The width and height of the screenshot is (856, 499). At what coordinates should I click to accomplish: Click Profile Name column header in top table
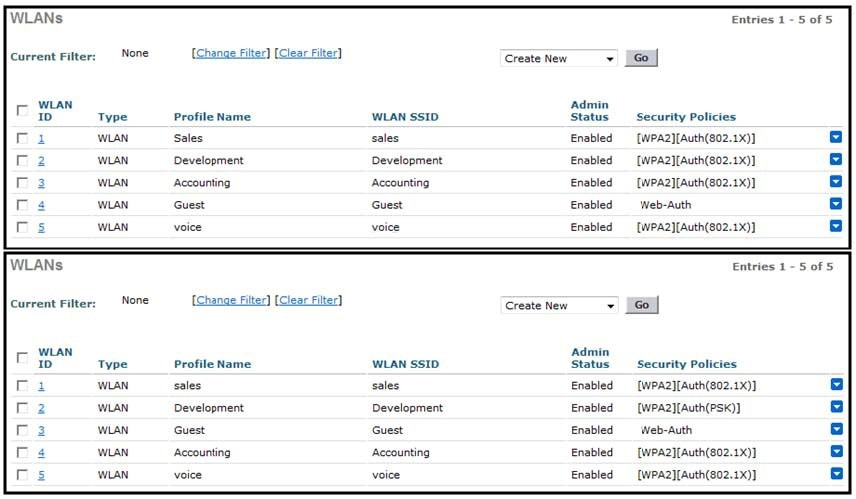[x=212, y=117]
